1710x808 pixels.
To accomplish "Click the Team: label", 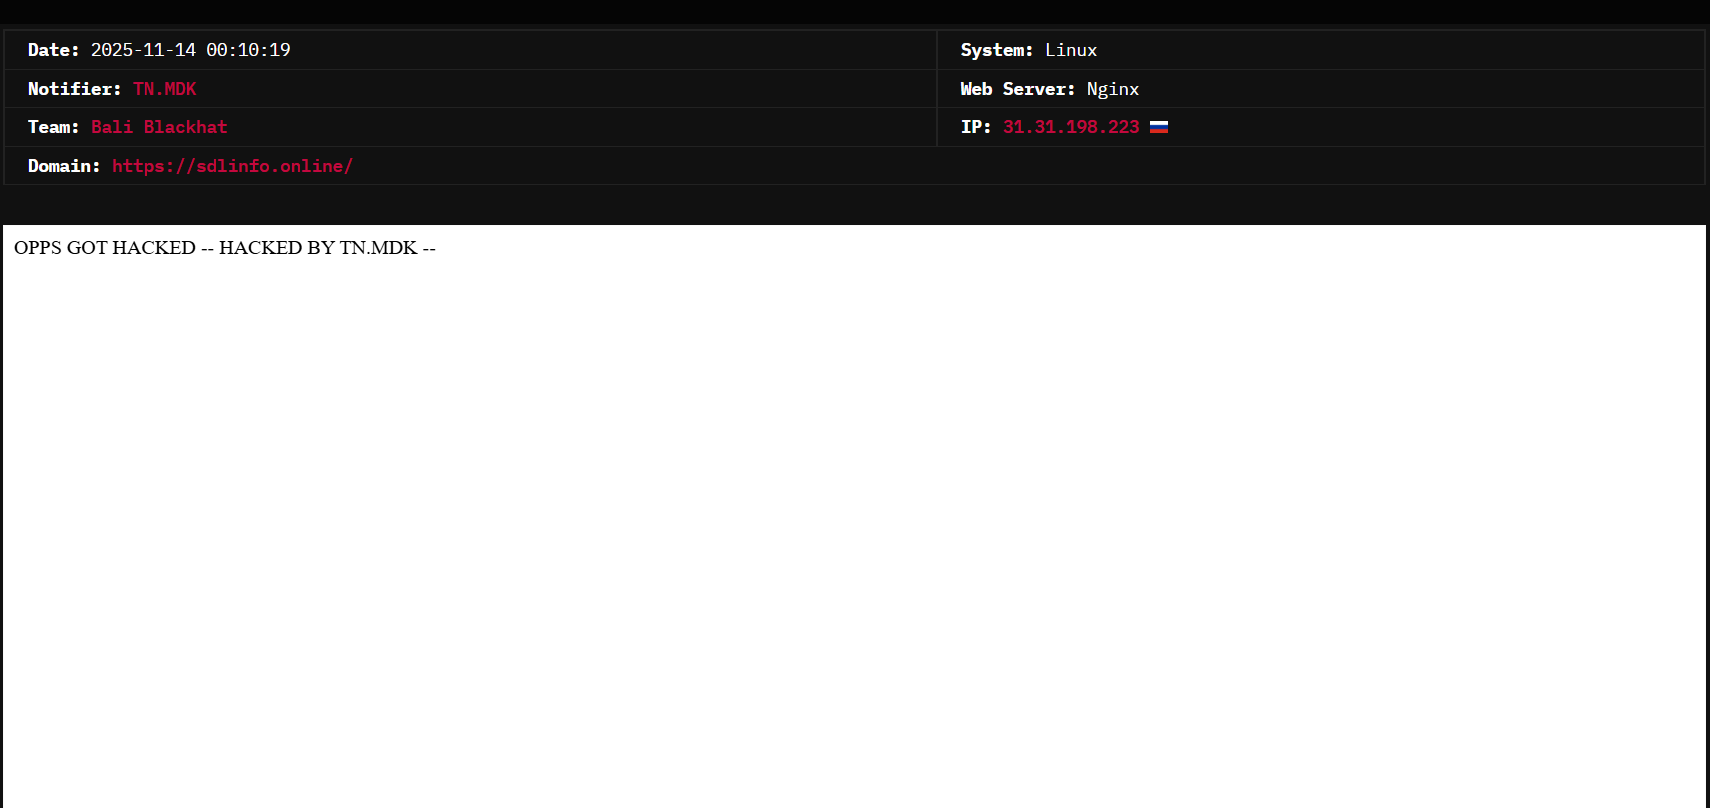I will tap(53, 127).
